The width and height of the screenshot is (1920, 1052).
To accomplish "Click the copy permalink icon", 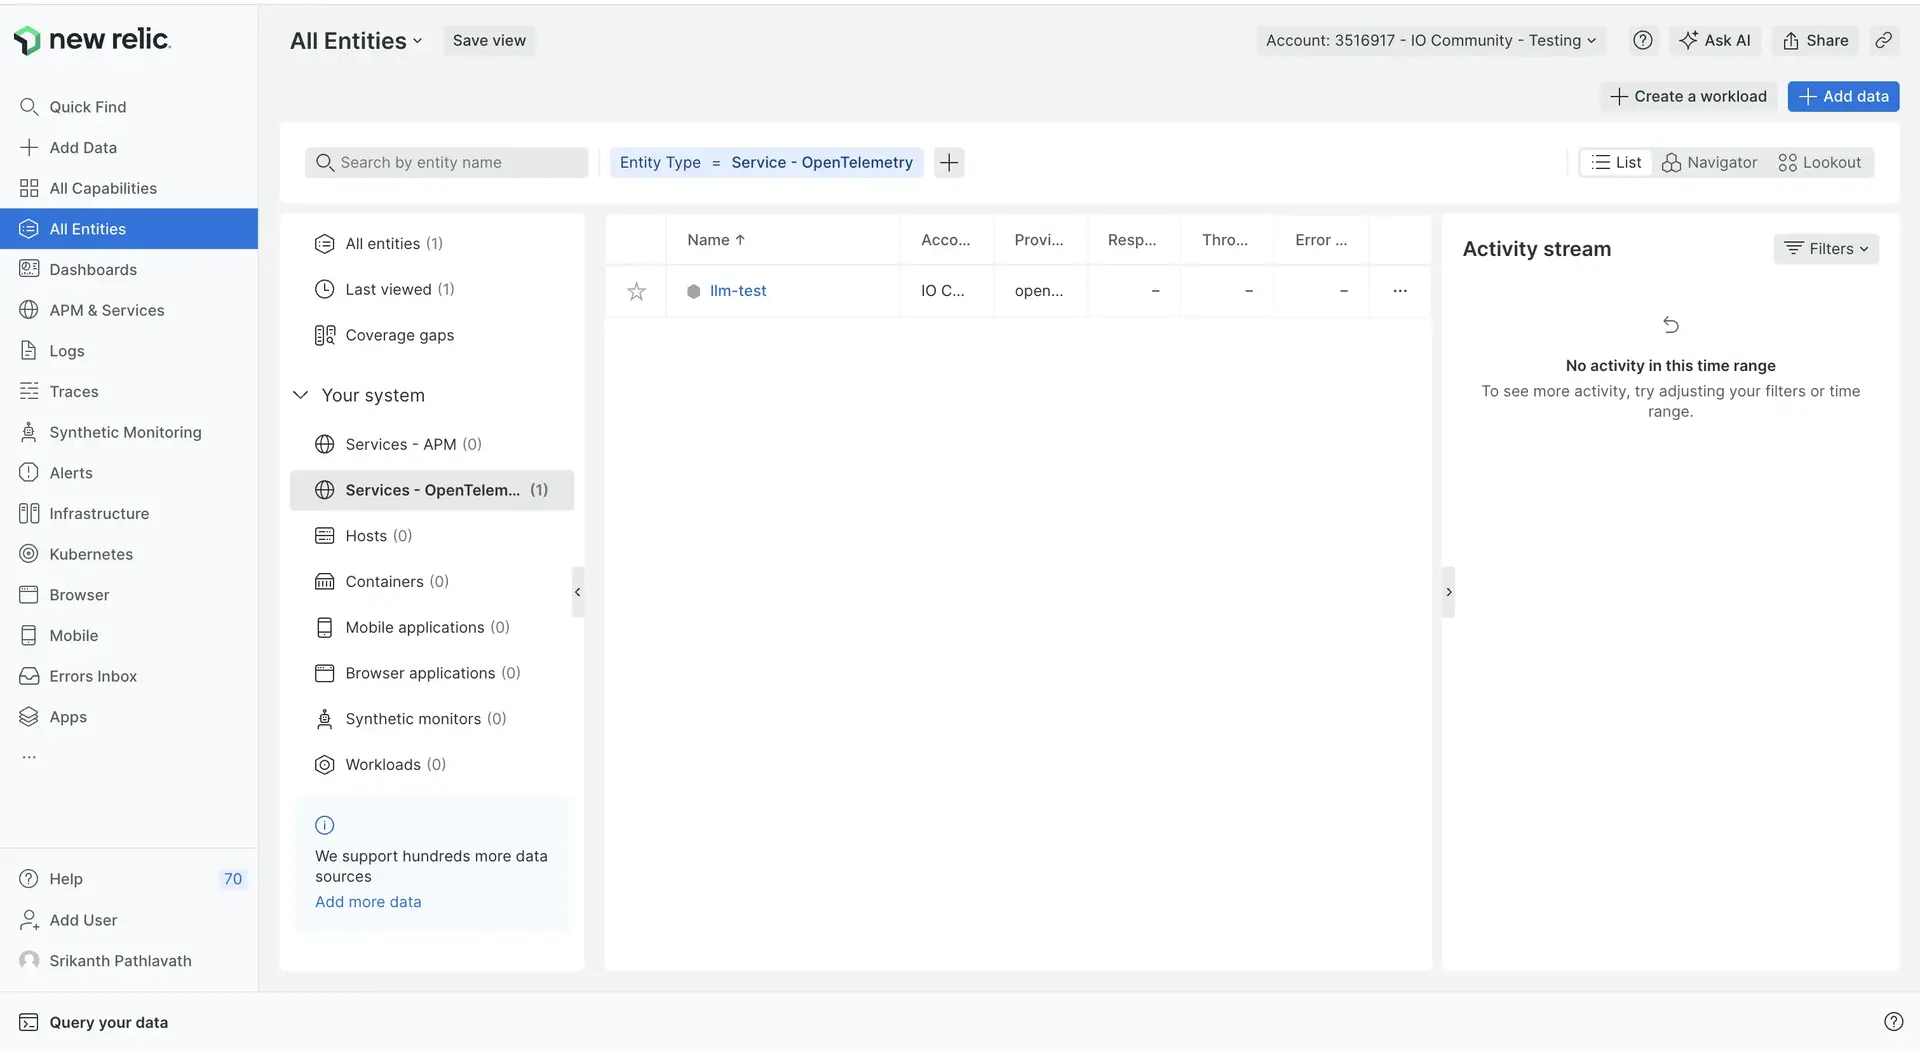I will coord(1883,40).
